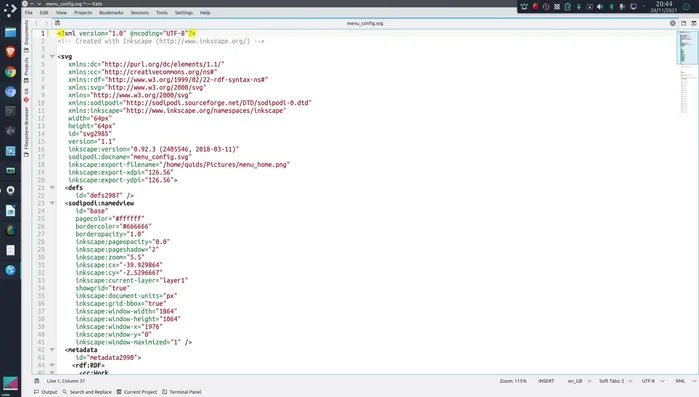Viewport: 699px width, 397px height.
Task: Open the notifications bell in system tray
Action: pos(524,7)
